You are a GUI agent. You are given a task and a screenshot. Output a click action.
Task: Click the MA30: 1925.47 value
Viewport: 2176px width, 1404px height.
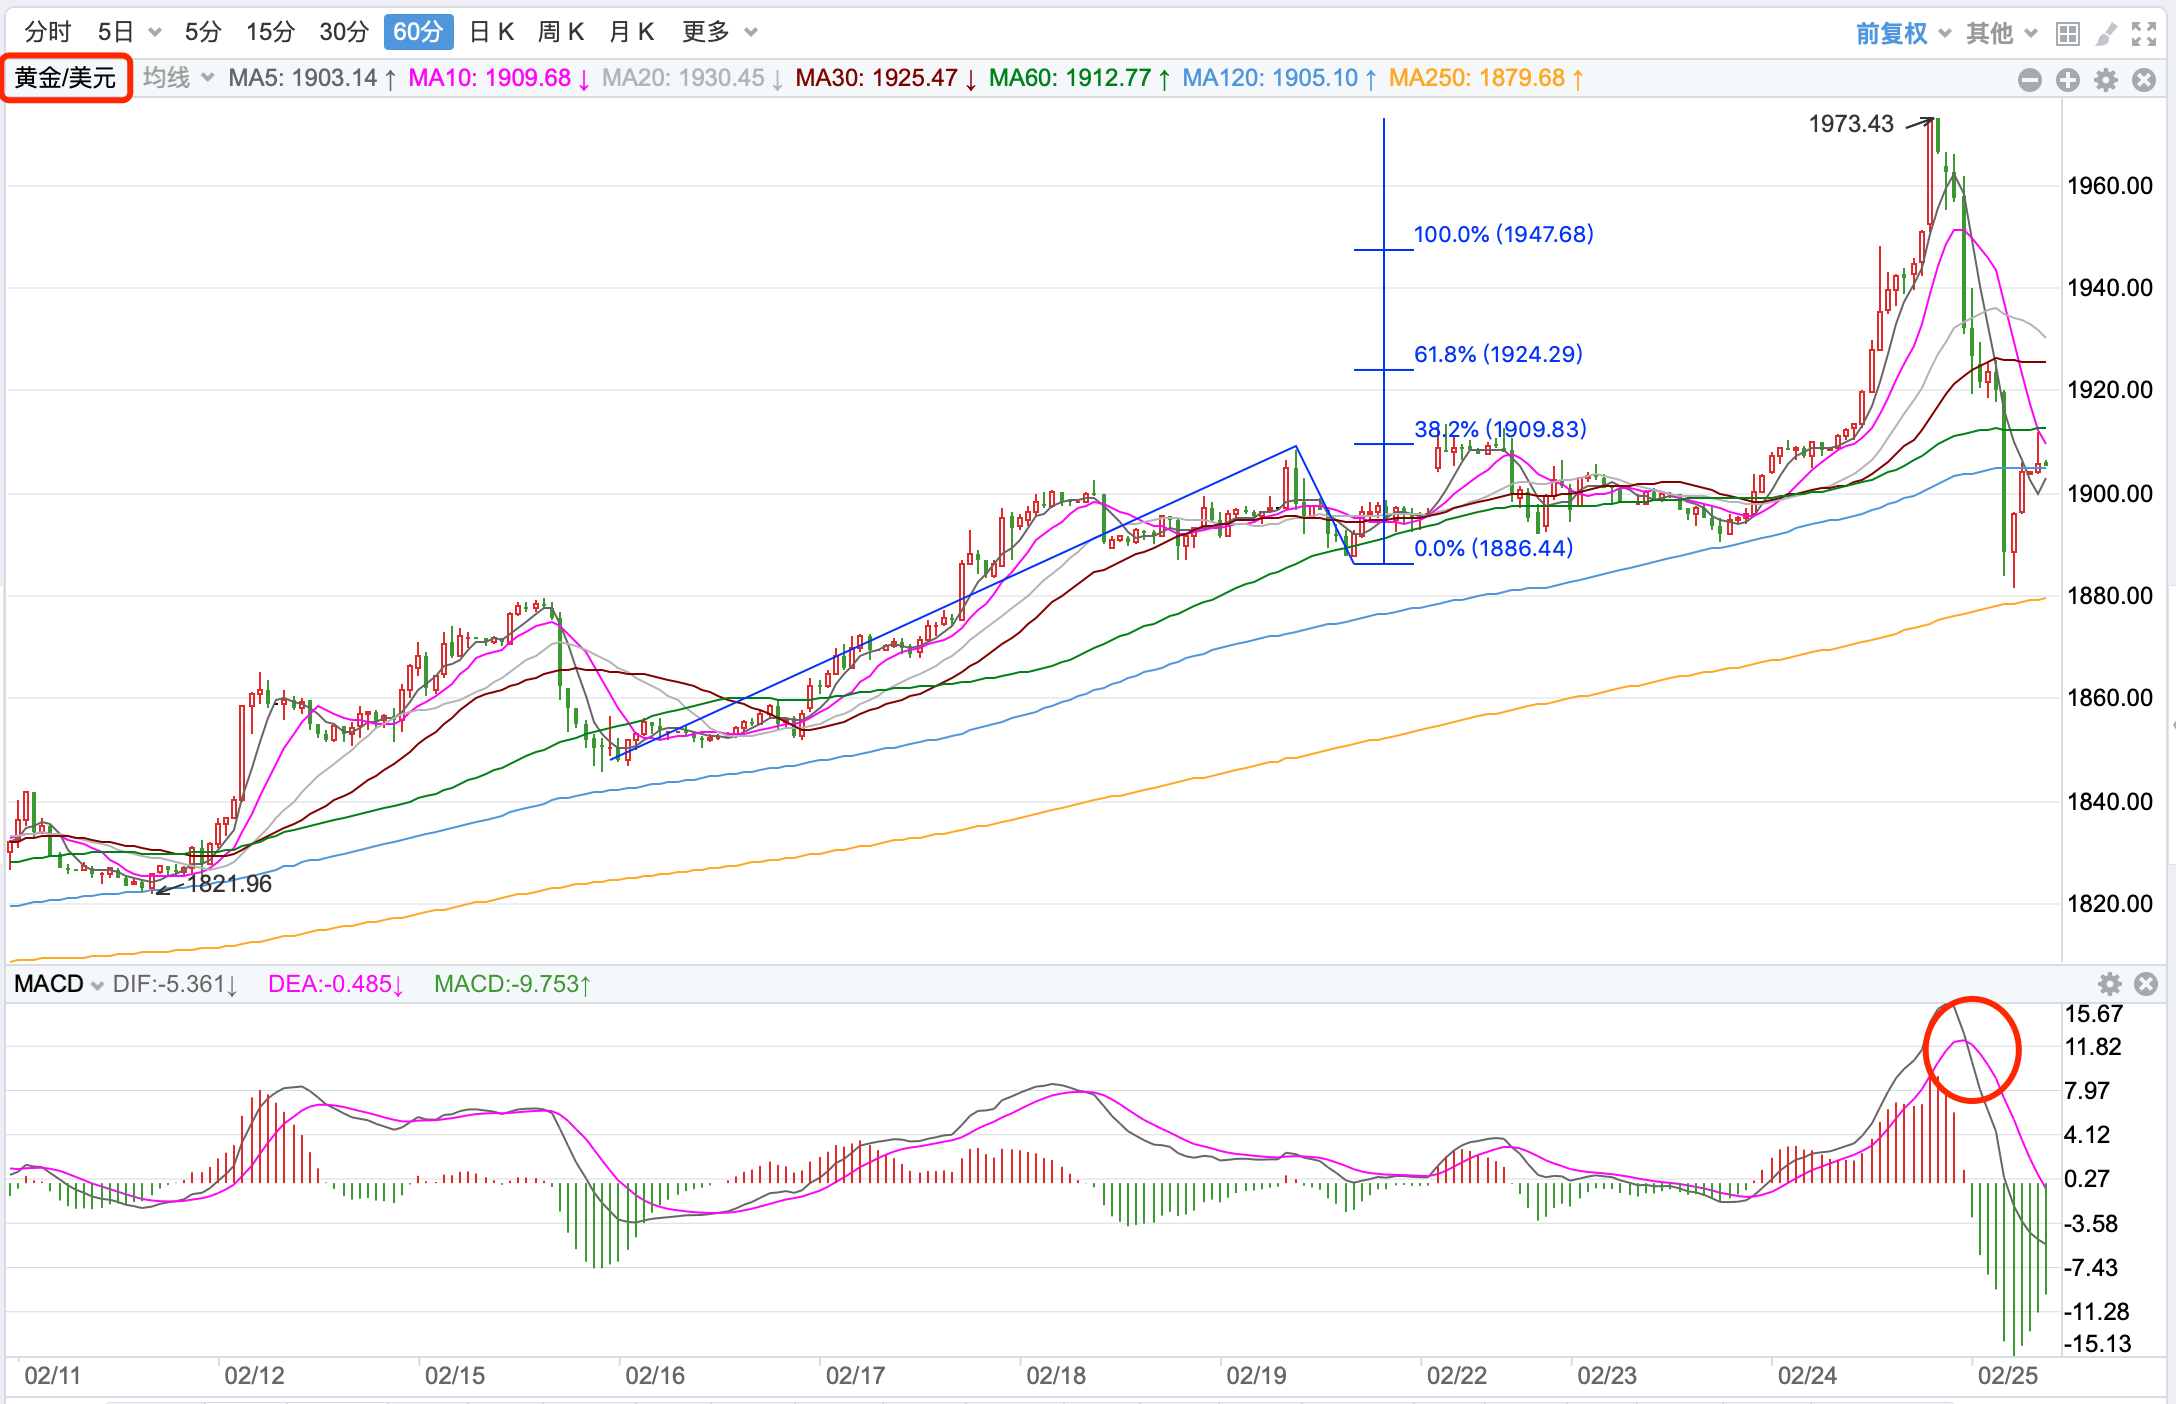click(x=886, y=78)
